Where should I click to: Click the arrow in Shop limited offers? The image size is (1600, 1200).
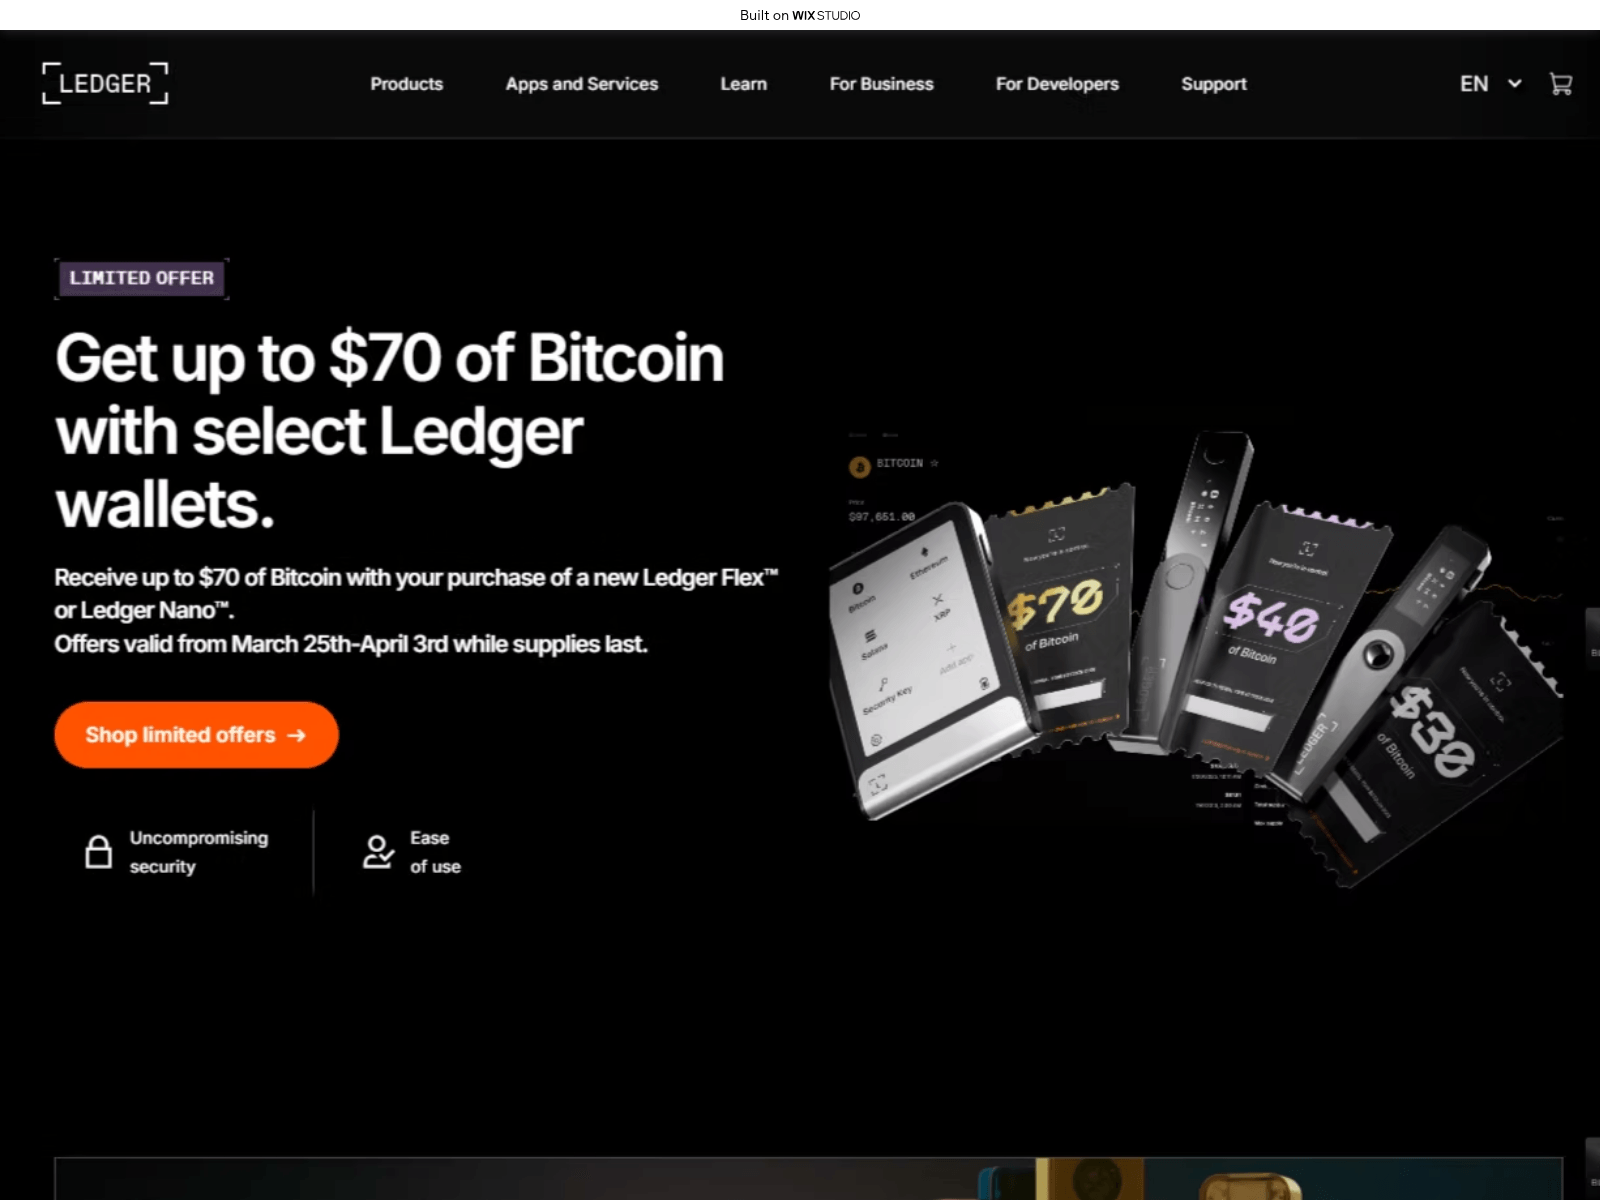[x=296, y=735]
